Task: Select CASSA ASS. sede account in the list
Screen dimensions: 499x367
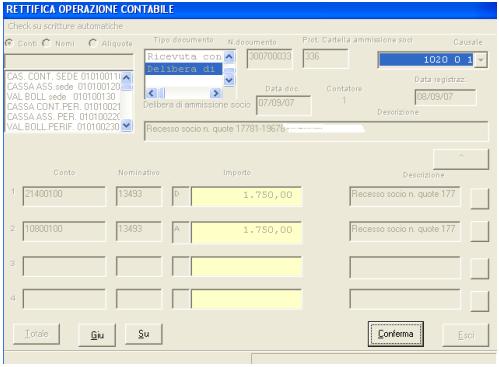Action: coord(63,87)
